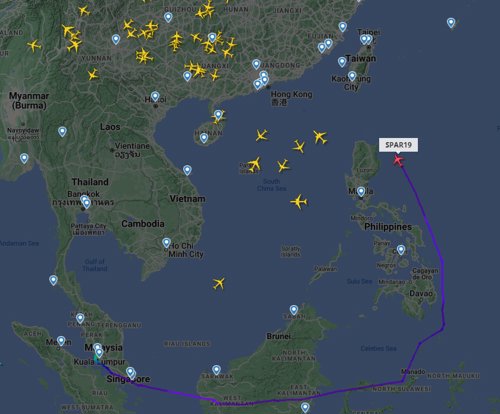Screen dimensions: 500x414
Task: Open the Ho Chi Minh City airport pin
Action: (166, 243)
